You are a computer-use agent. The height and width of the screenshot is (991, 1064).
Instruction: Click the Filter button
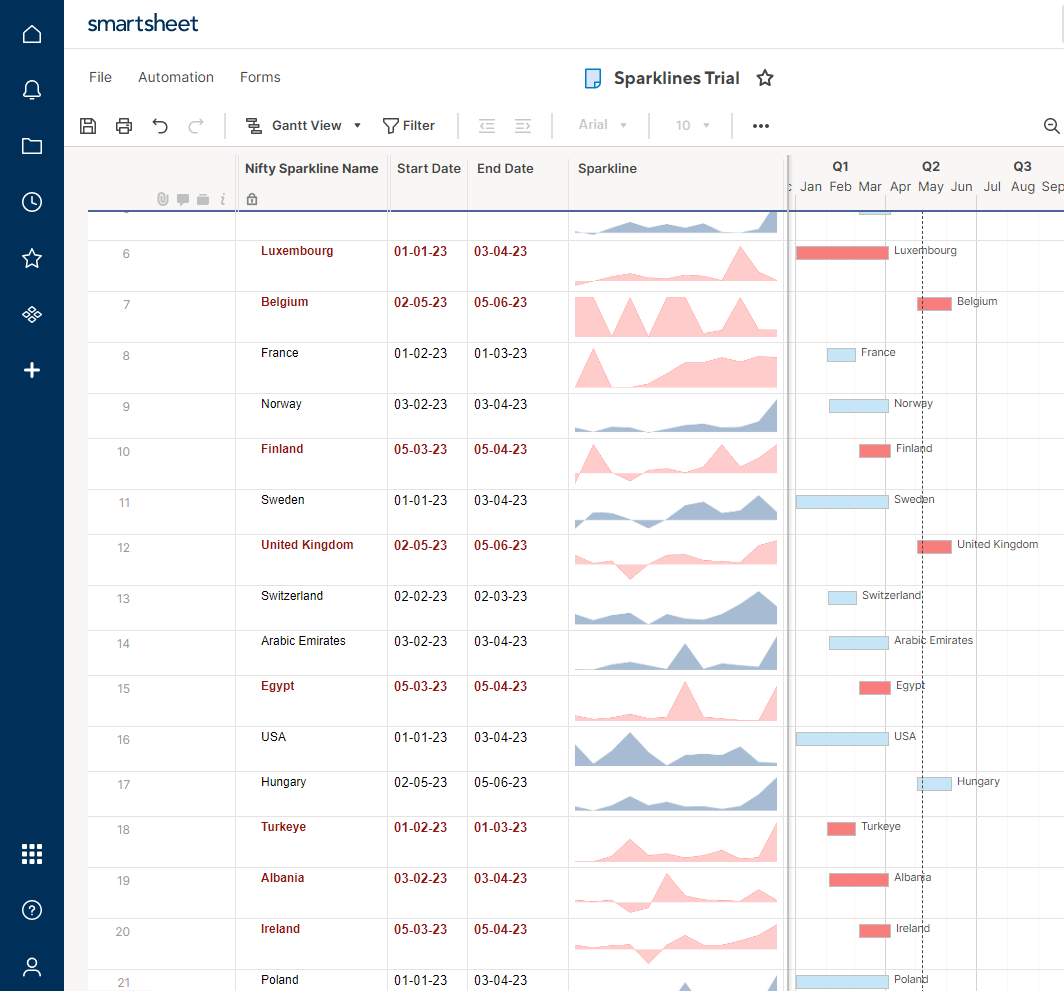pos(409,126)
